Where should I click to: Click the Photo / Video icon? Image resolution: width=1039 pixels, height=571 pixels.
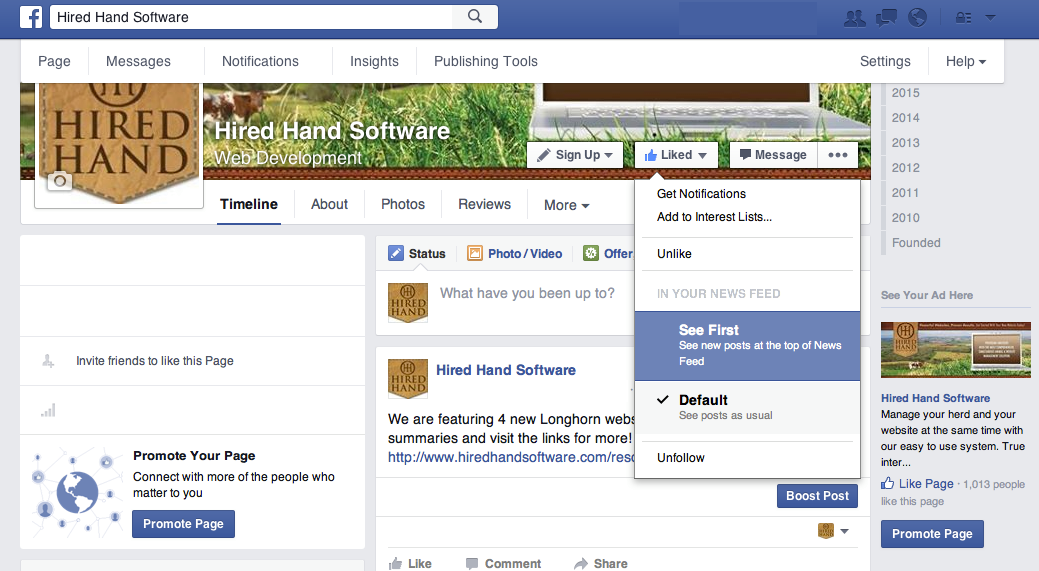474,253
